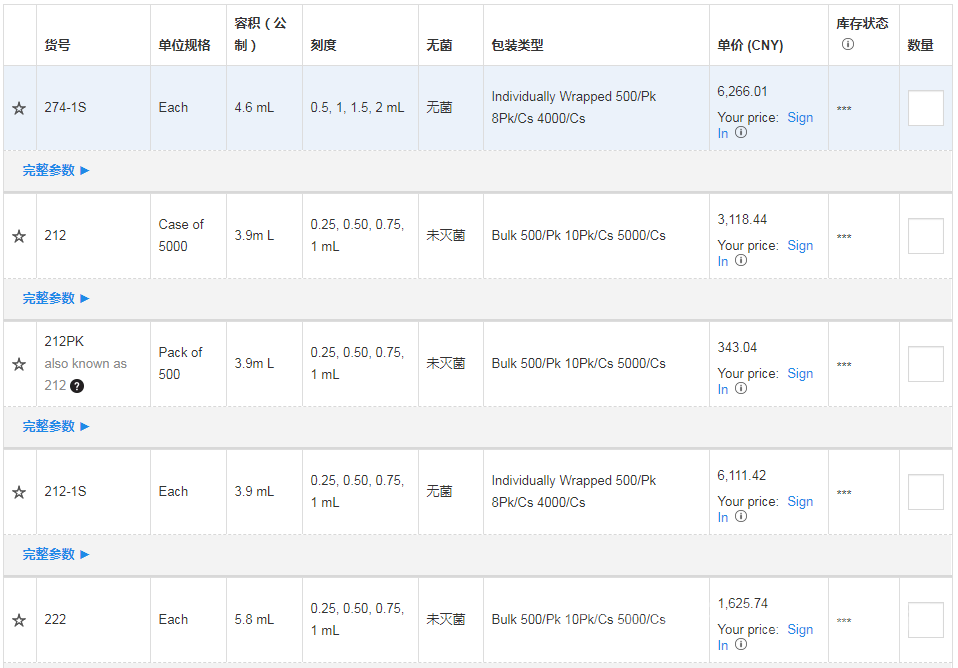Sign in for 212-1S price
This screenshot has height=668, width=958.
[x=799, y=501]
